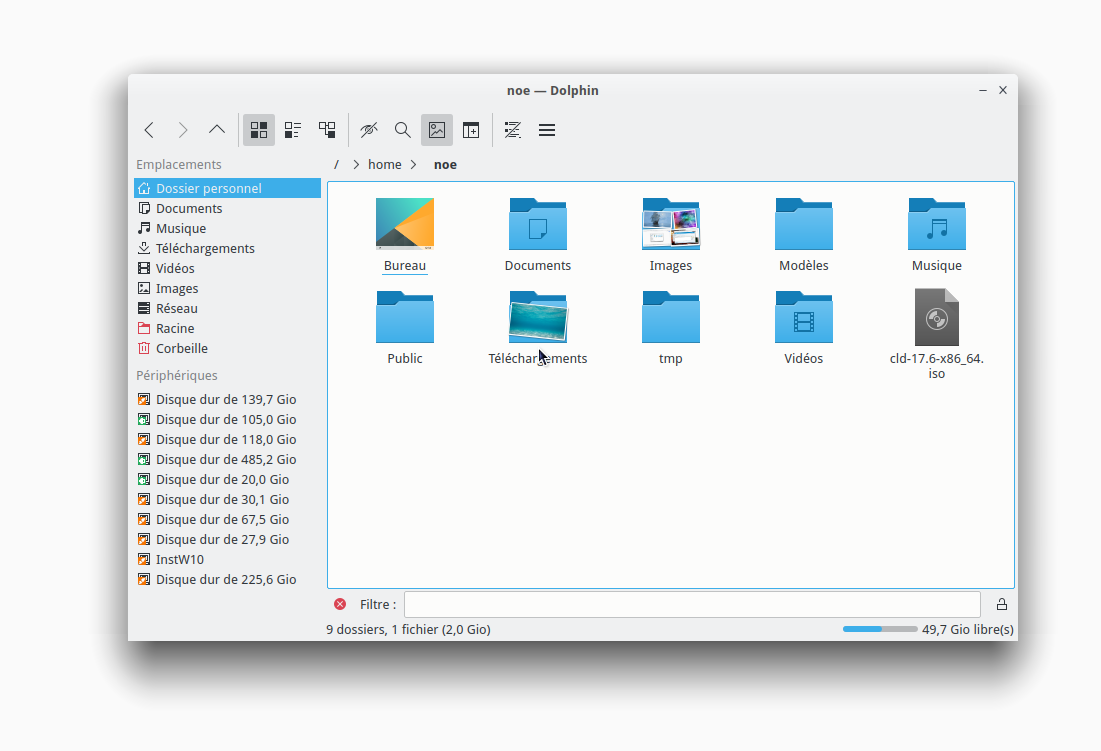
Task: Toggle the image preview button
Action: [437, 130]
